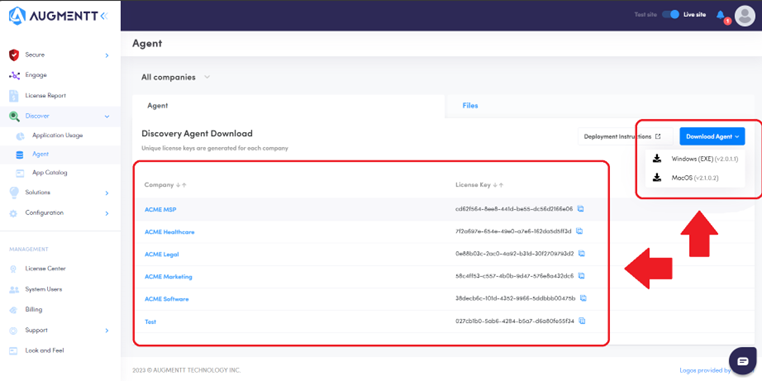Open the user avatar profile
This screenshot has height=381, width=762.
click(x=745, y=16)
